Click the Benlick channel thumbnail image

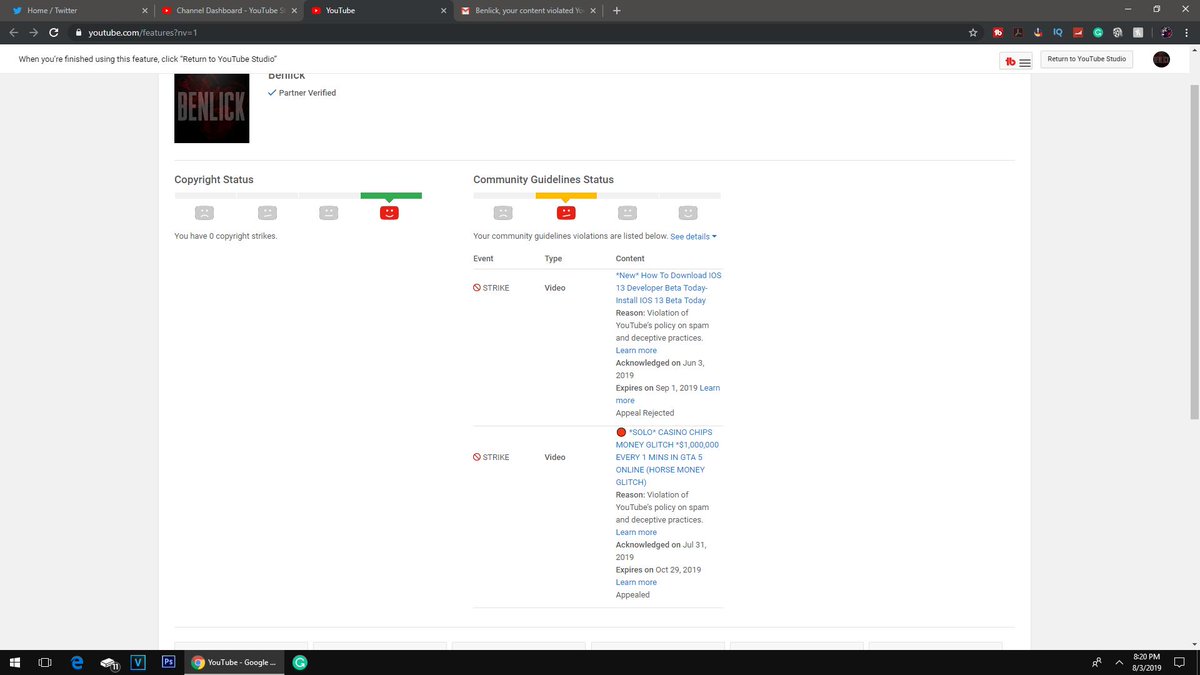coord(212,109)
